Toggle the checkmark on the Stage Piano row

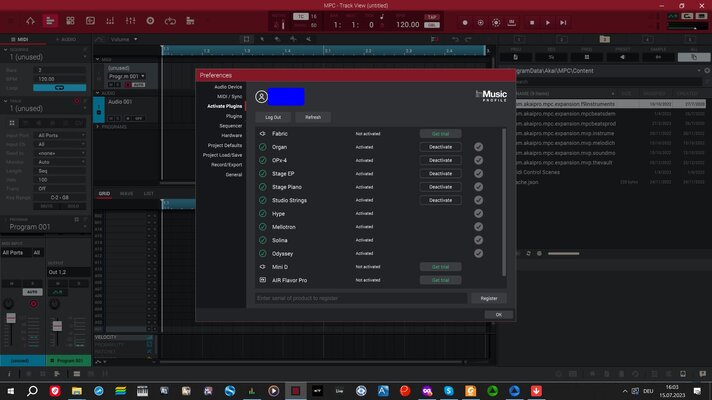[x=478, y=187]
